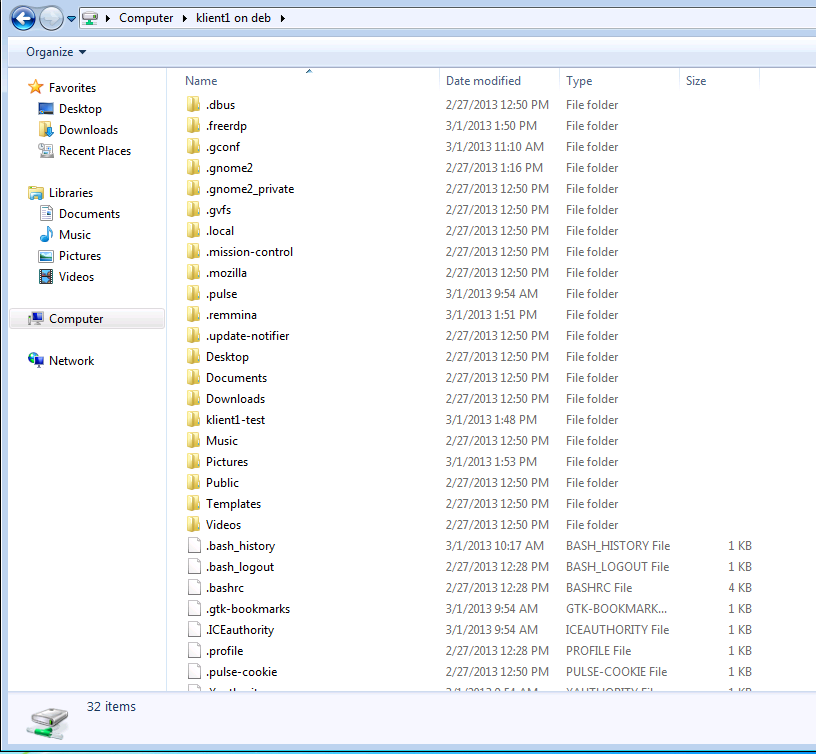The height and width of the screenshot is (754, 816).
Task: Click the Back navigation arrow button
Action: (x=23, y=18)
